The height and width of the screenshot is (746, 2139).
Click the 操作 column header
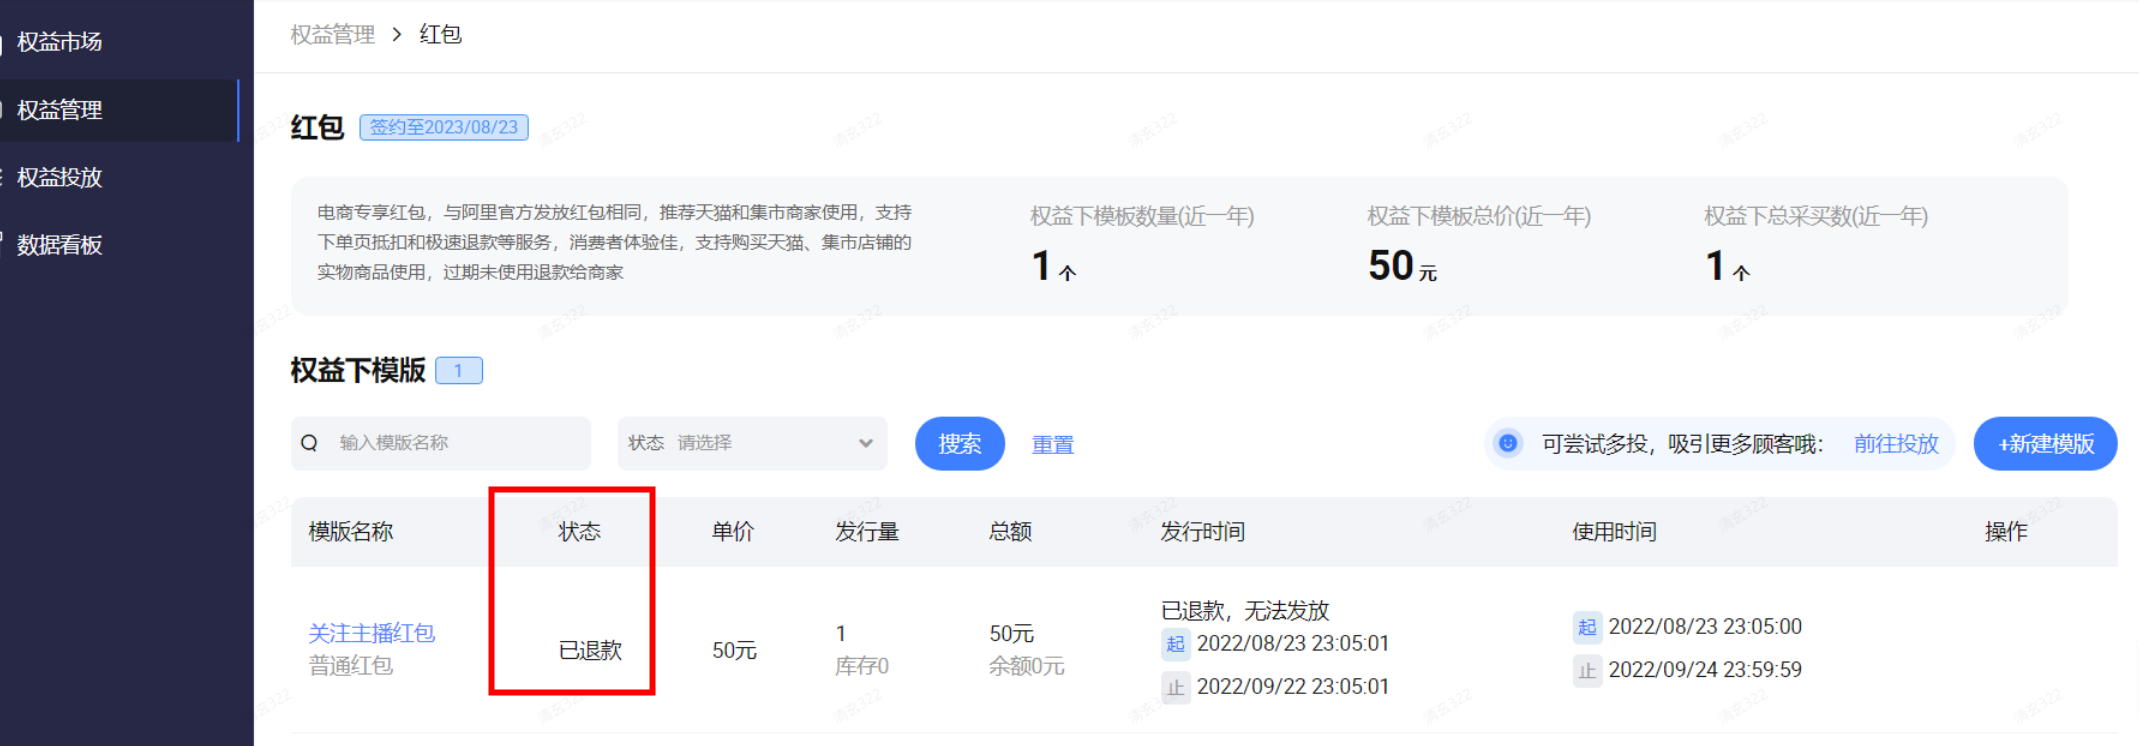pyautogui.click(x=2006, y=532)
